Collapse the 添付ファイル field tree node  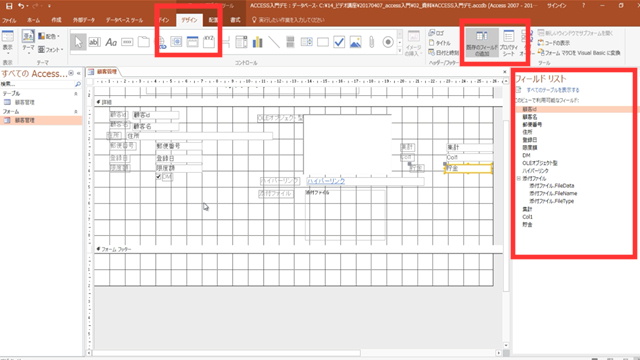click(x=519, y=178)
